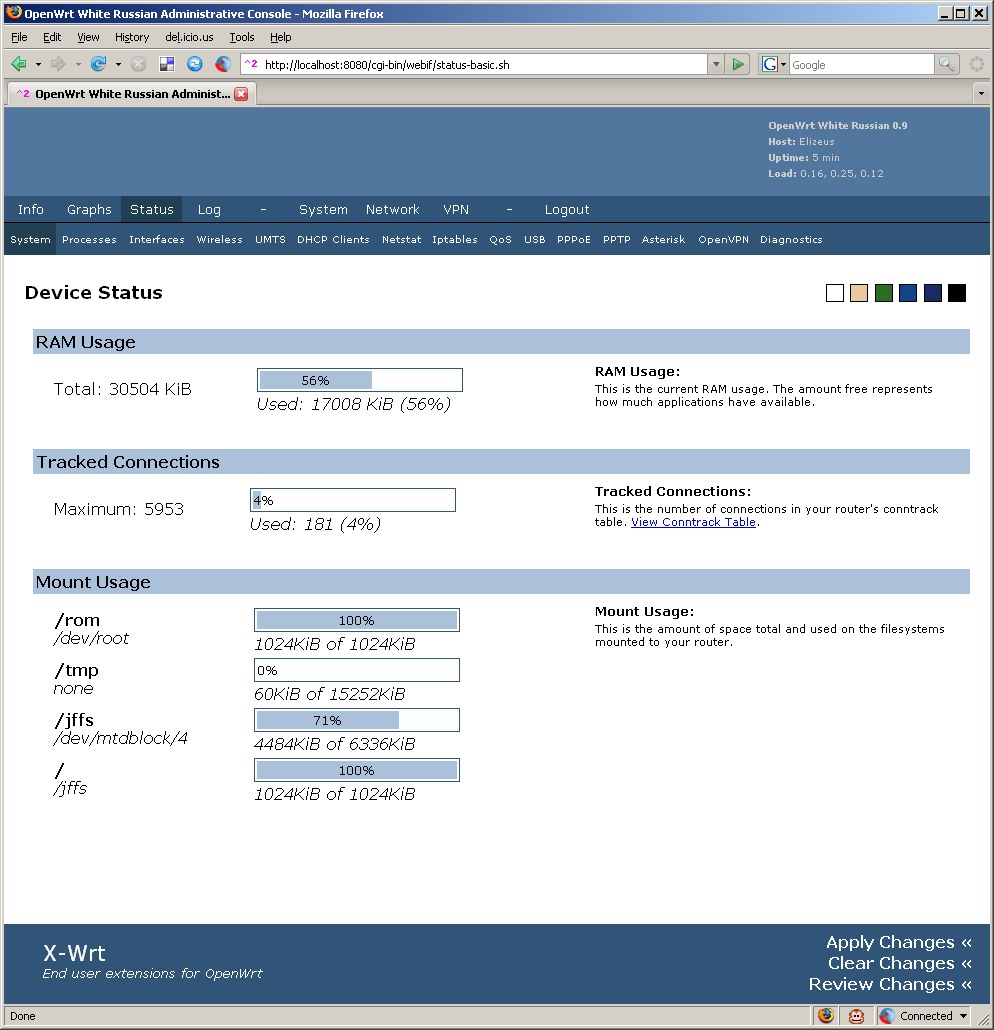Open the History menu
The height and width of the screenshot is (1030, 994).
point(132,37)
